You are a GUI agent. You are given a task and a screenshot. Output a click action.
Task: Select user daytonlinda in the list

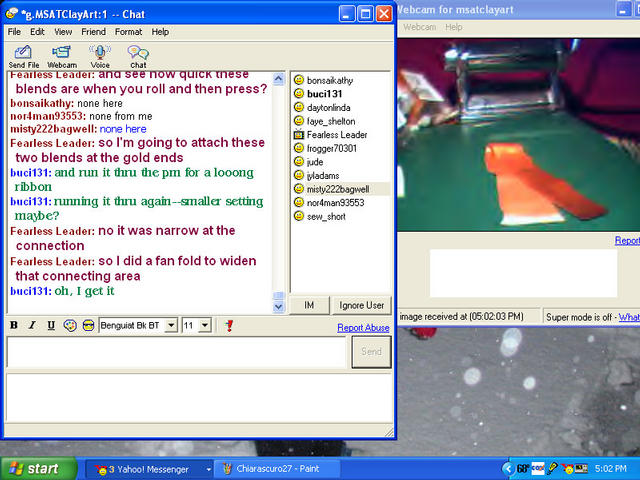(x=329, y=108)
